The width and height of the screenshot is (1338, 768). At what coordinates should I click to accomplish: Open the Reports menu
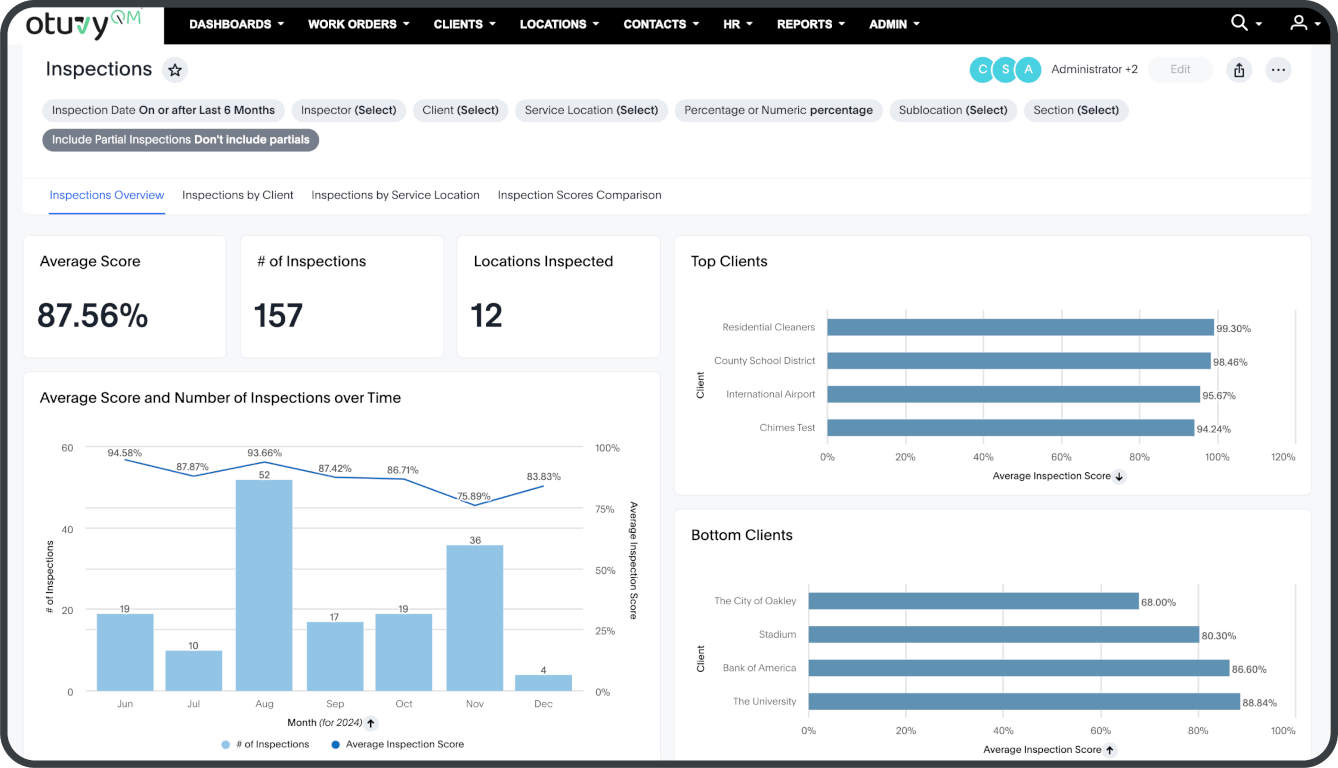coord(810,24)
